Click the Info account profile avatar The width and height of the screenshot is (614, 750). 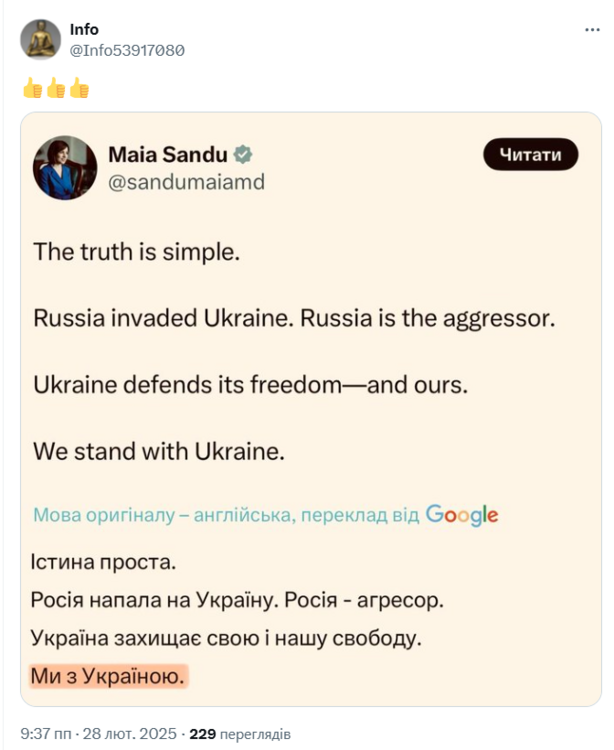point(40,39)
